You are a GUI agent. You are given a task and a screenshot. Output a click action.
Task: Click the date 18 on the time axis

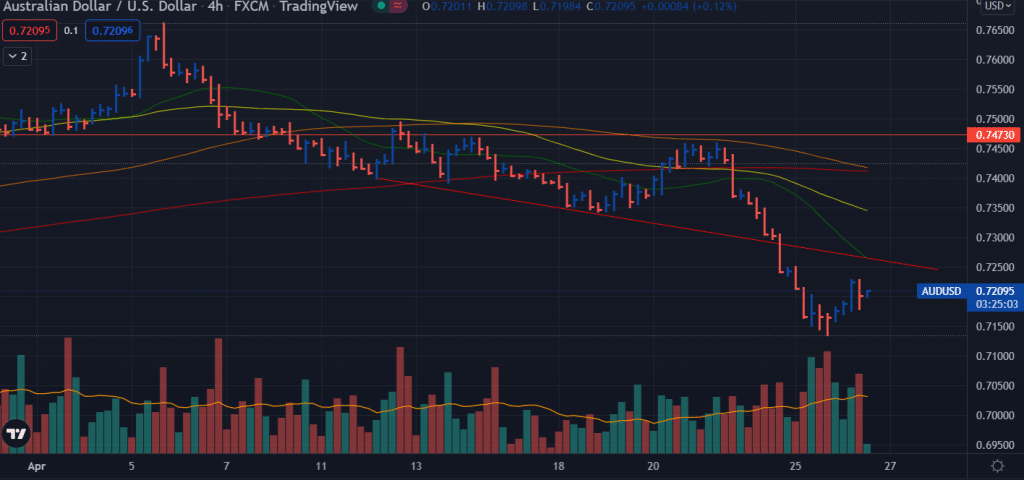click(x=558, y=467)
